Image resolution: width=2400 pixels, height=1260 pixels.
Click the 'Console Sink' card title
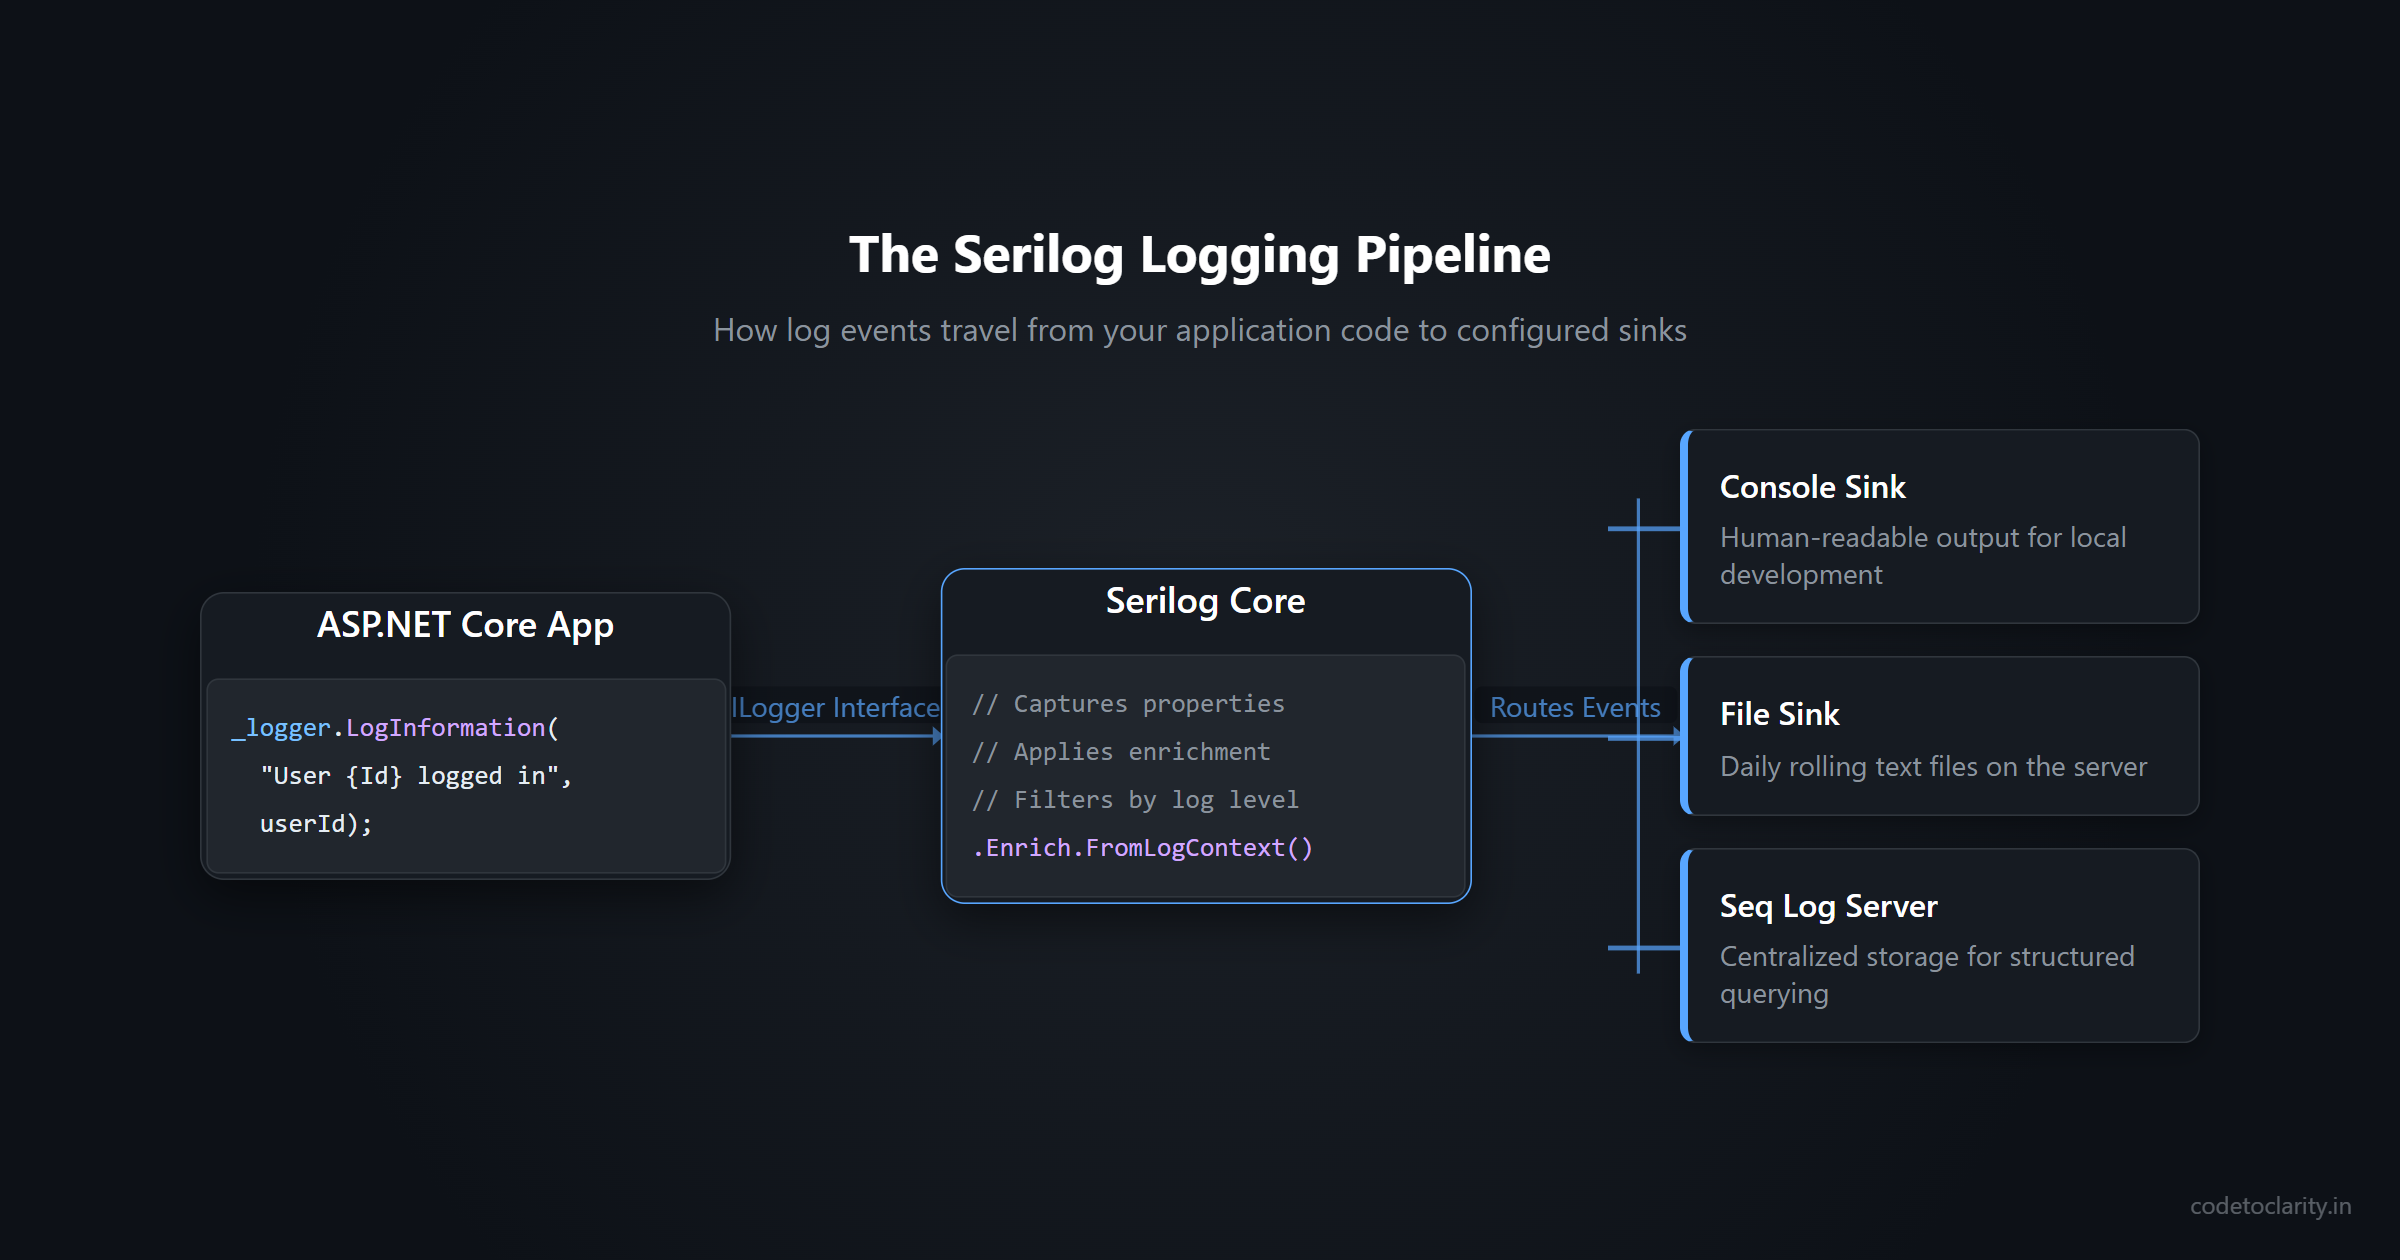1812,487
